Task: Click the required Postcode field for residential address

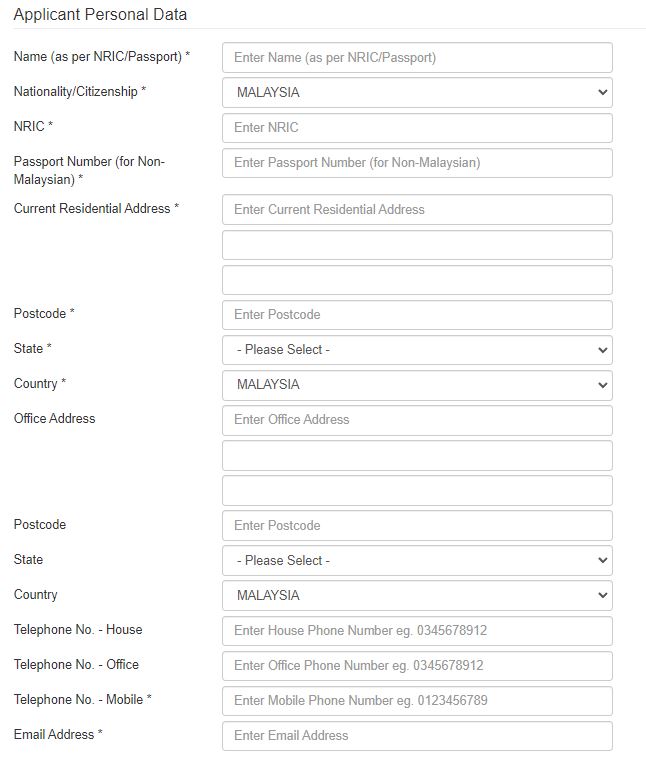Action: pos(416,314)
